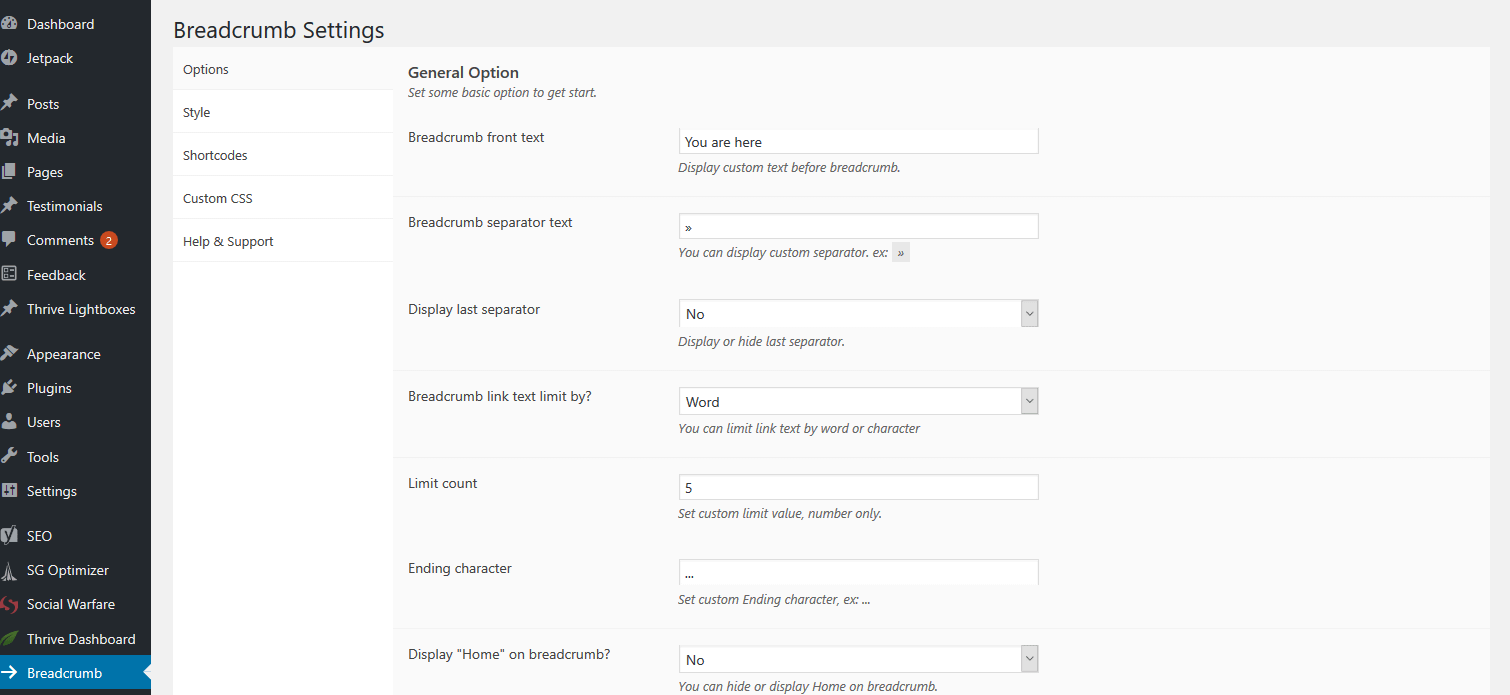
Task: Open the SEO settings
Action: 37,535
